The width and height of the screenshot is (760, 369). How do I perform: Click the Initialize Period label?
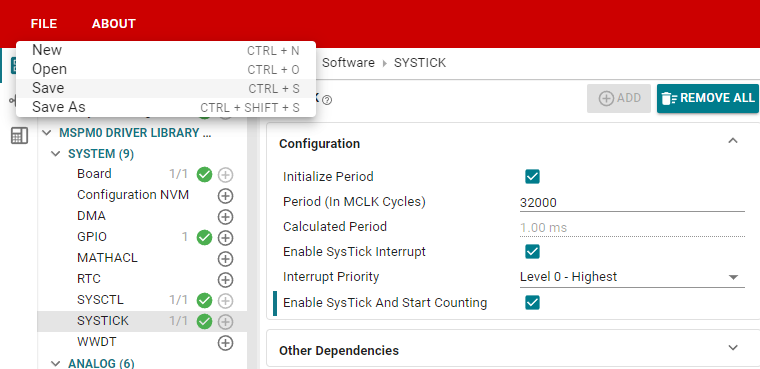point(328,176)
